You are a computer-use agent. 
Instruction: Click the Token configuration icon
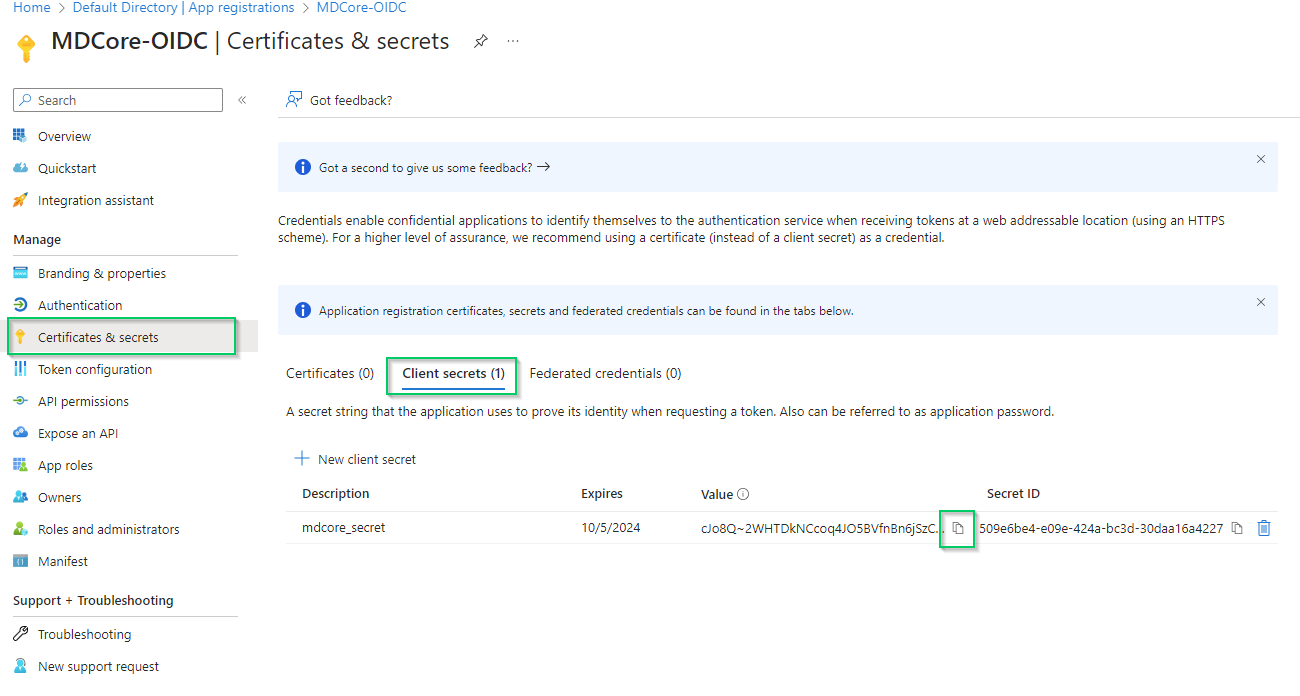pos(20,369)
